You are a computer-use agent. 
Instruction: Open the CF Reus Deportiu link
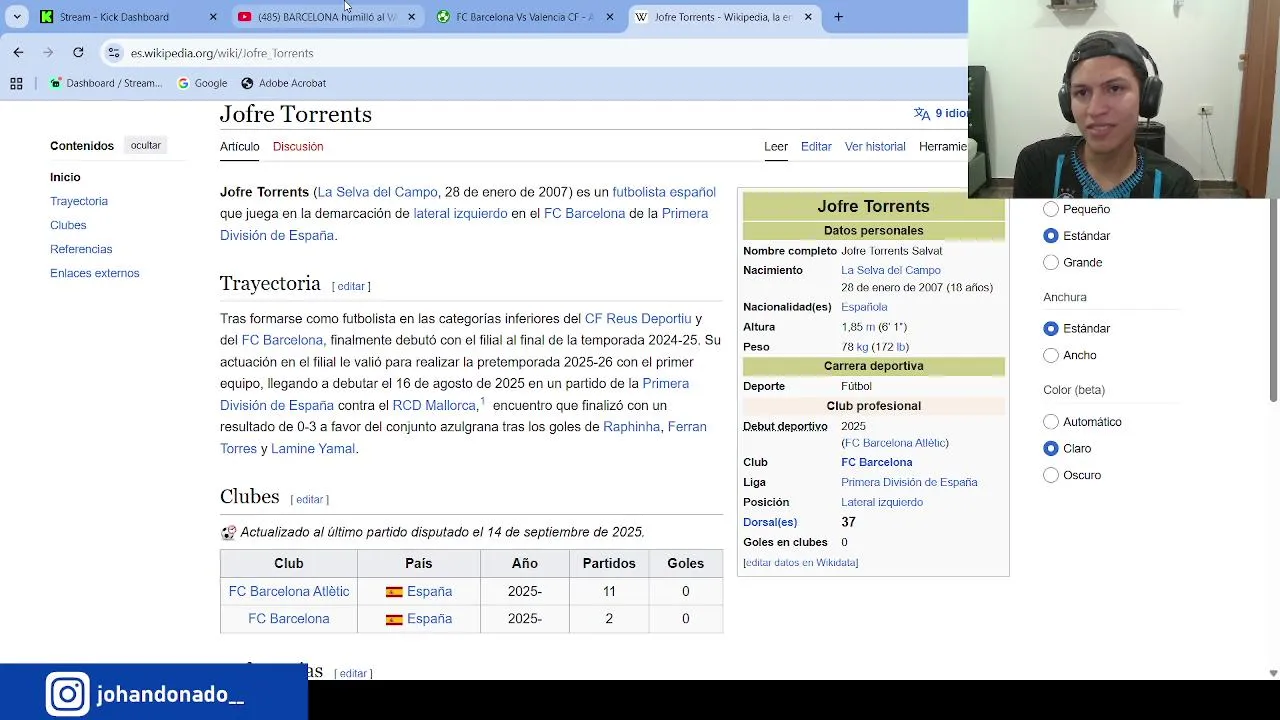tap(638, 318)
